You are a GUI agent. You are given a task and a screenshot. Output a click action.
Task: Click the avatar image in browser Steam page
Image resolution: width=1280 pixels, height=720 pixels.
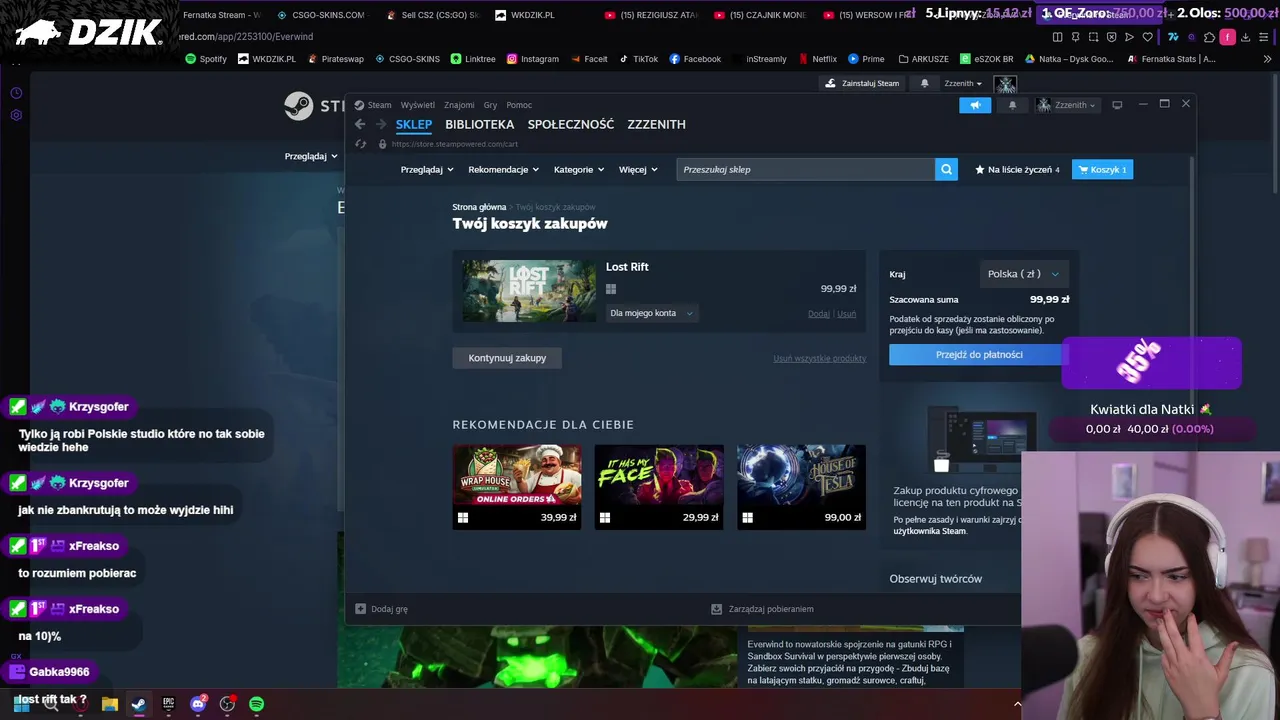1006,83
